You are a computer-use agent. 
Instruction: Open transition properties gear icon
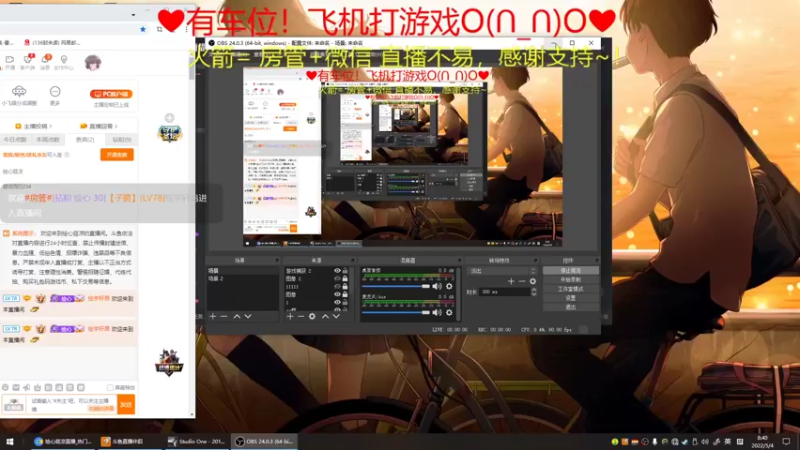pyautogui.click(x=533, y=281)
